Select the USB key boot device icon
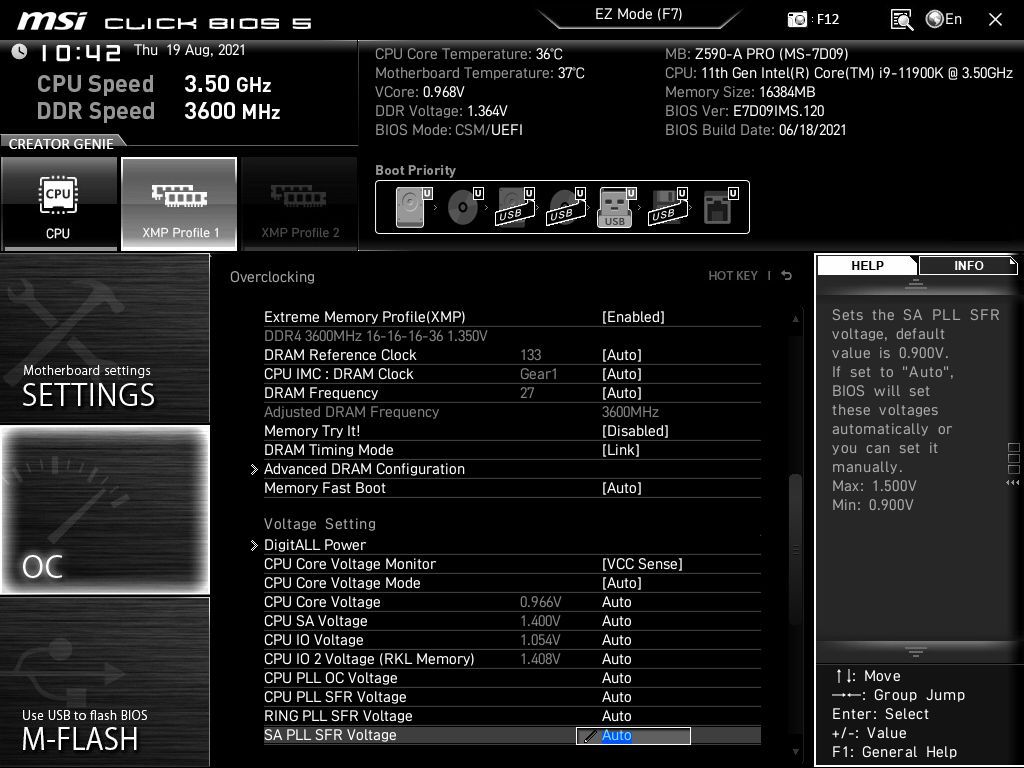Viewport: 1024px width, 768px height. click(616, 207)
